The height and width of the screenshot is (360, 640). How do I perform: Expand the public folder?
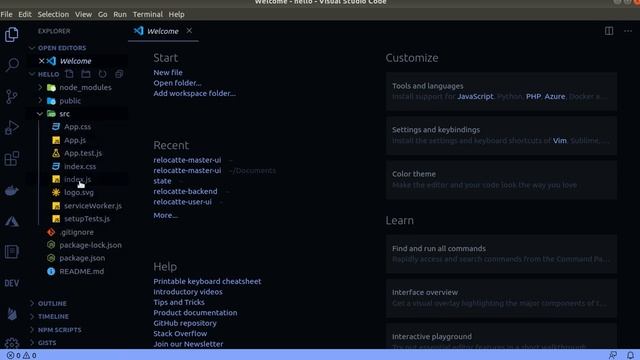point(40,100)
